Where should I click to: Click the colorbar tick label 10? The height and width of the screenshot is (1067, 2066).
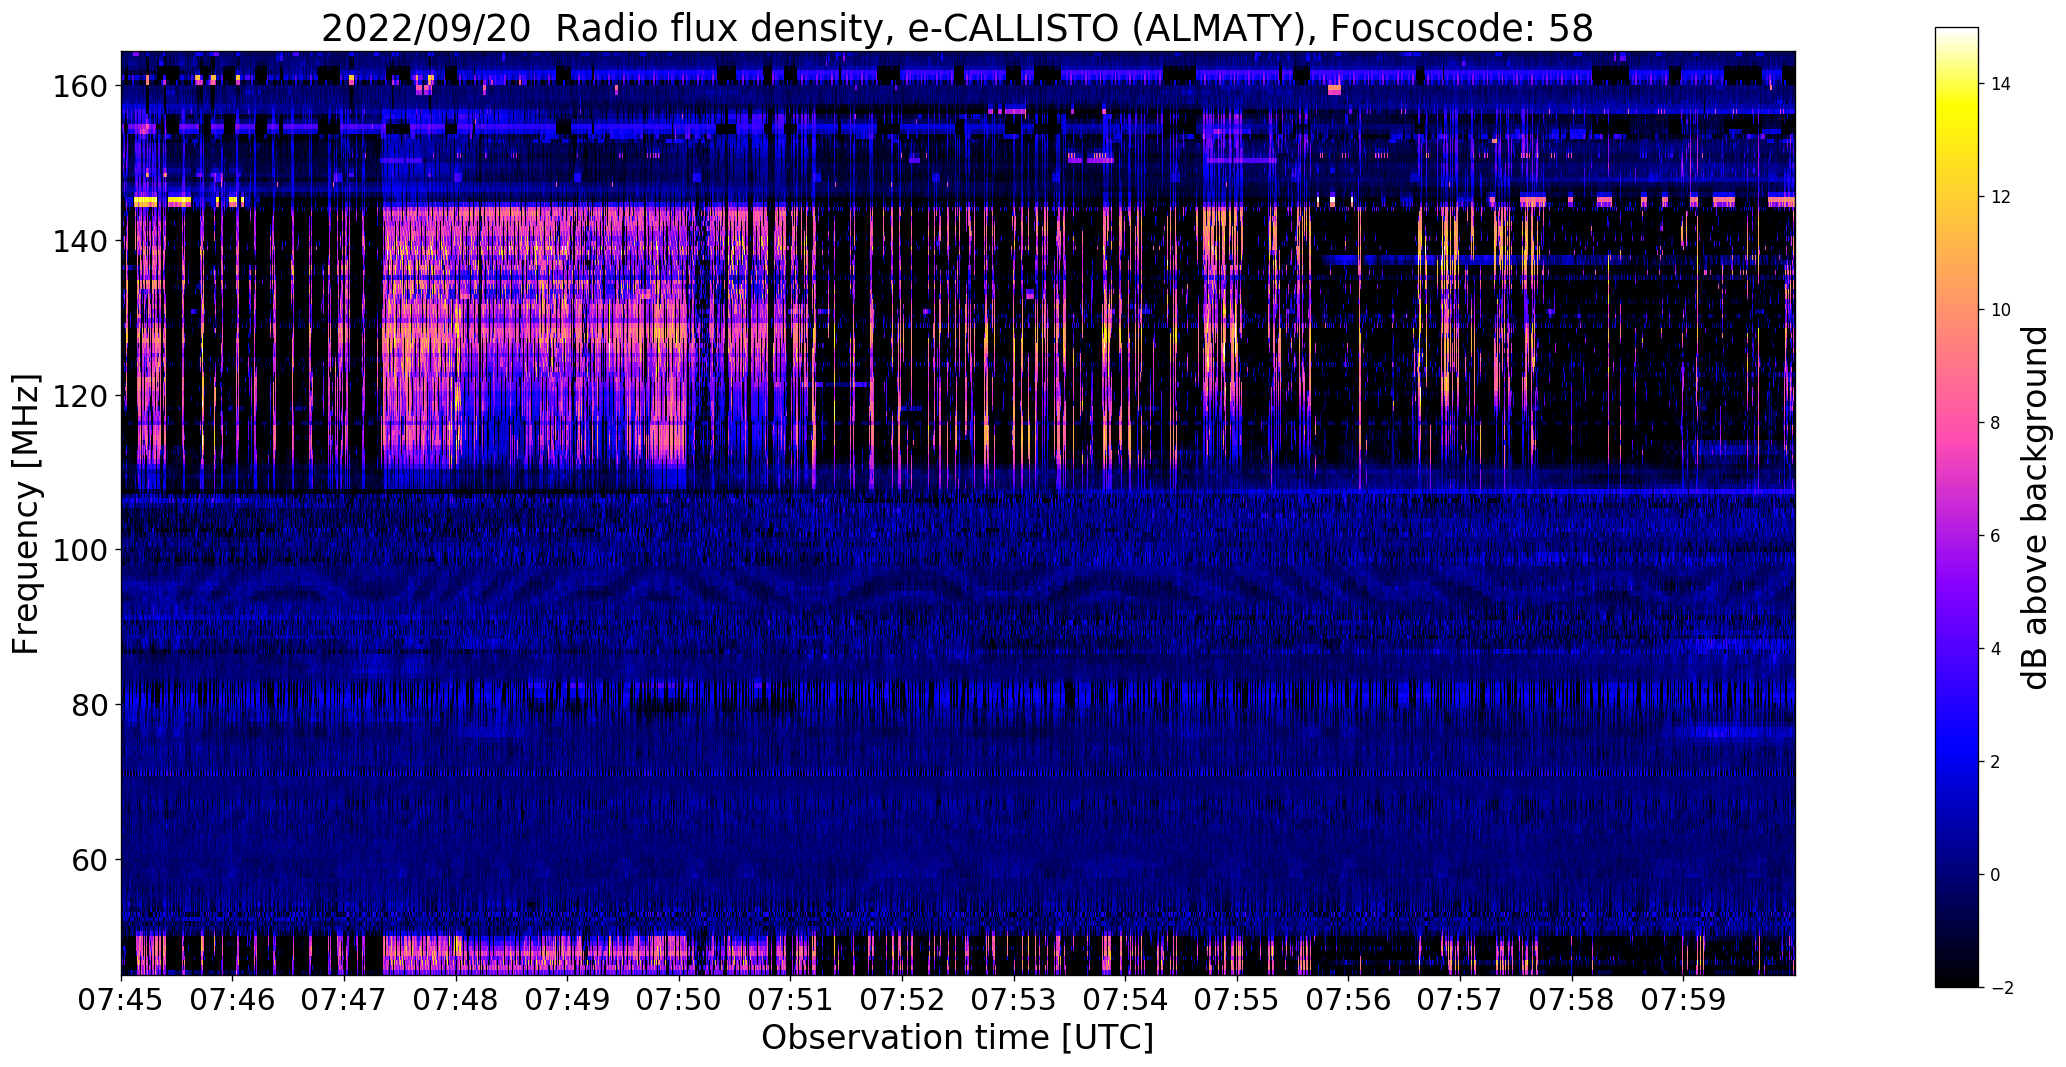pyautogui.click(x=2001, y=310)
